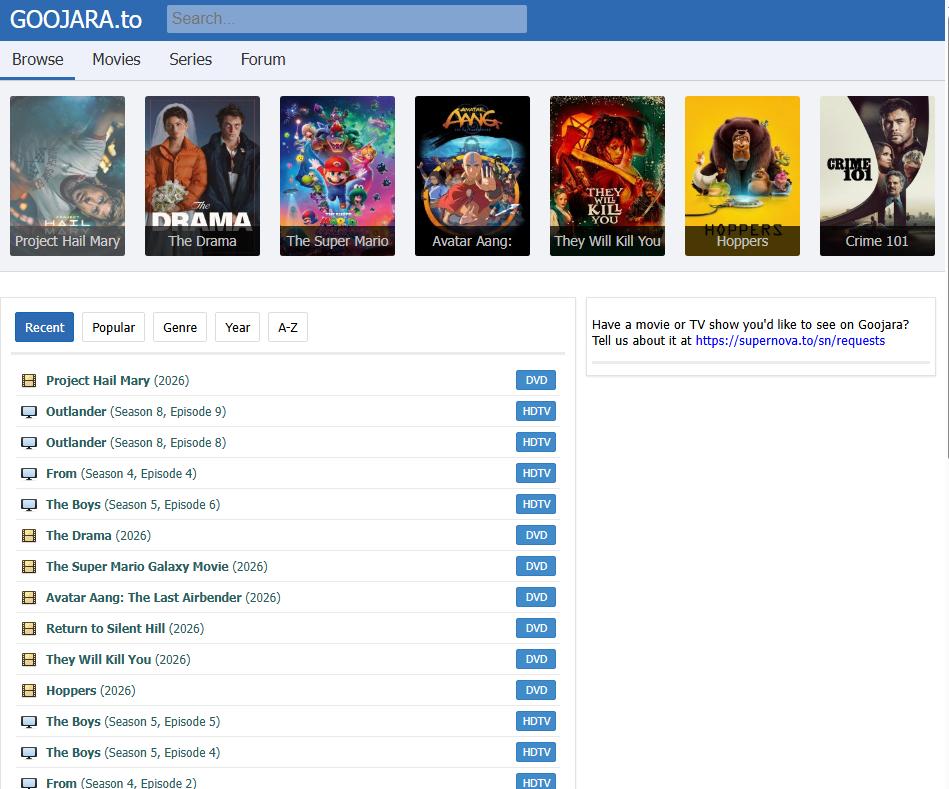949x789 pixels.
Task: Open They Will Kill You (2026) list link
Action: [118, 660]
